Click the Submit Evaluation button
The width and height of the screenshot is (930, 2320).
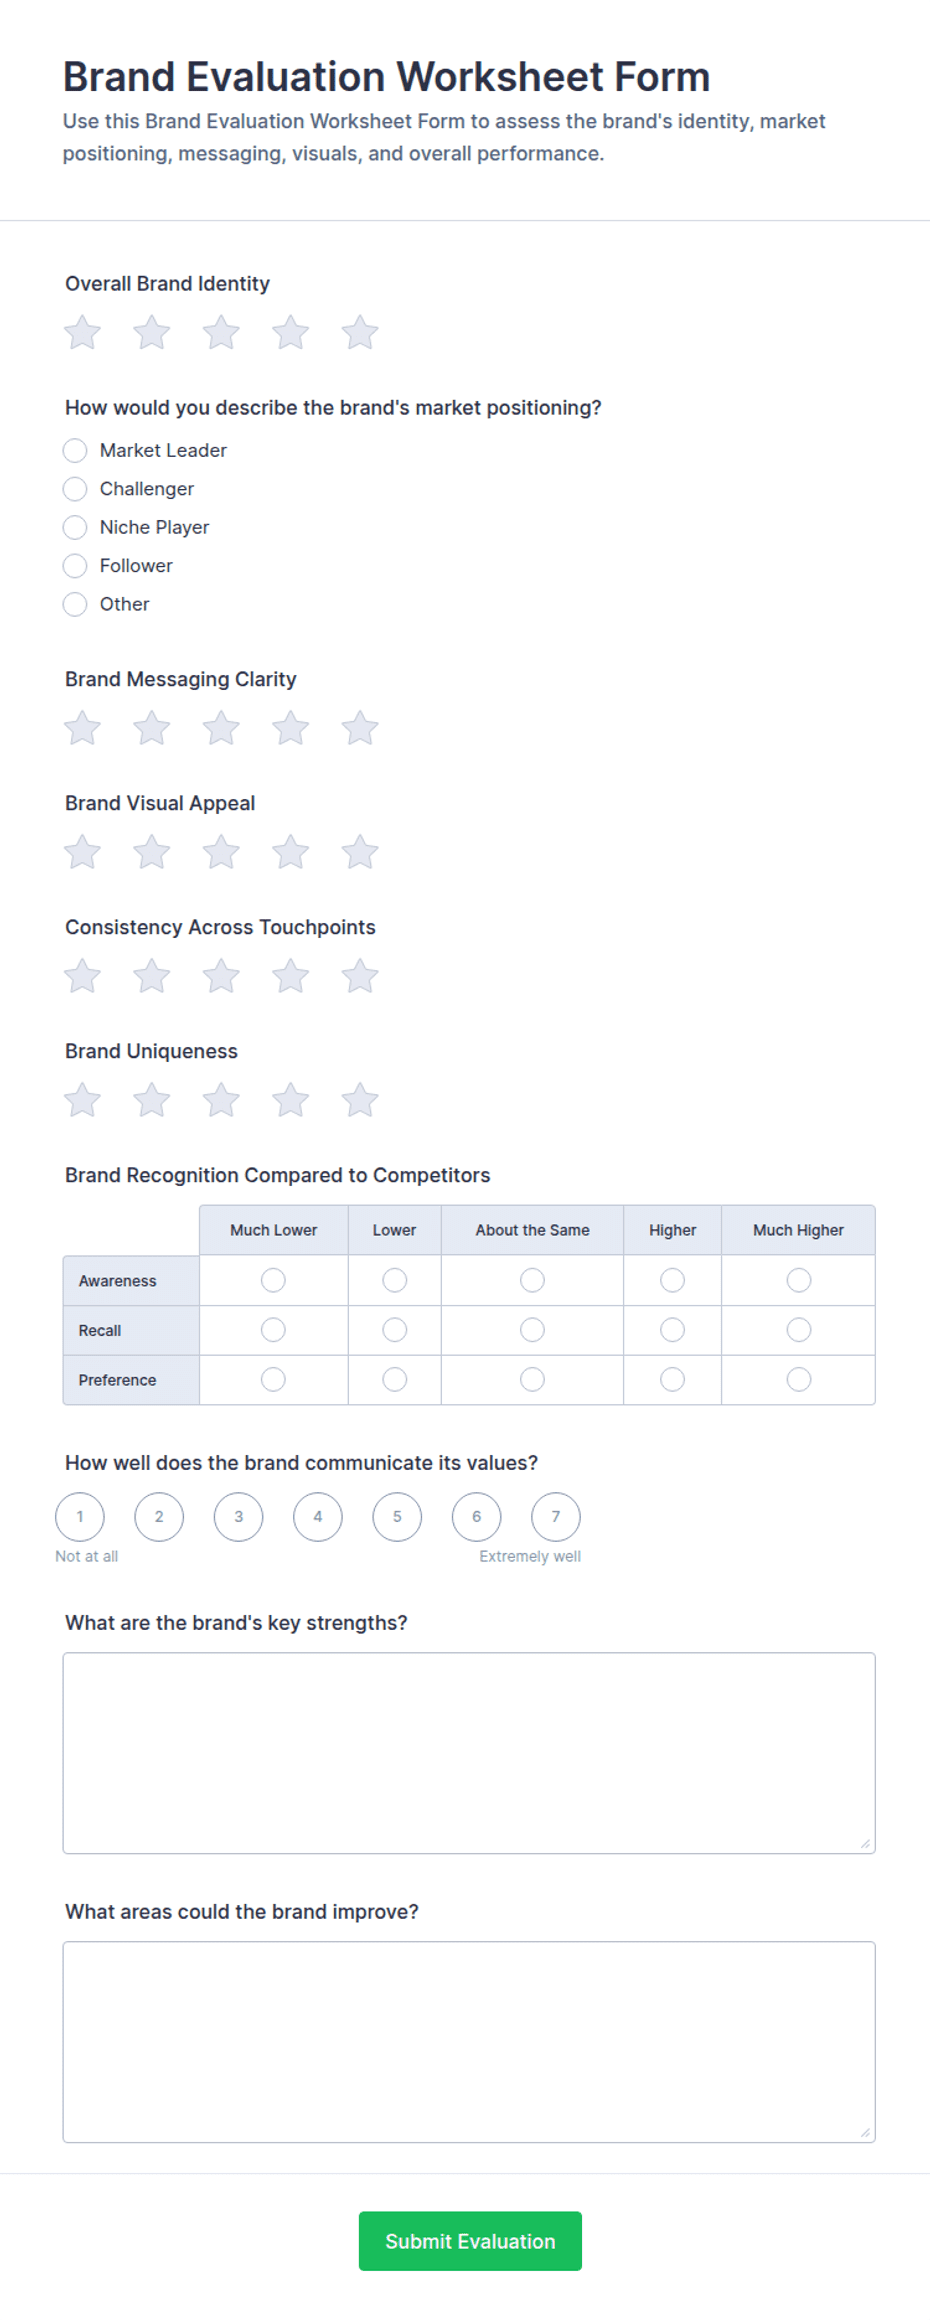tap(470, 2241)
